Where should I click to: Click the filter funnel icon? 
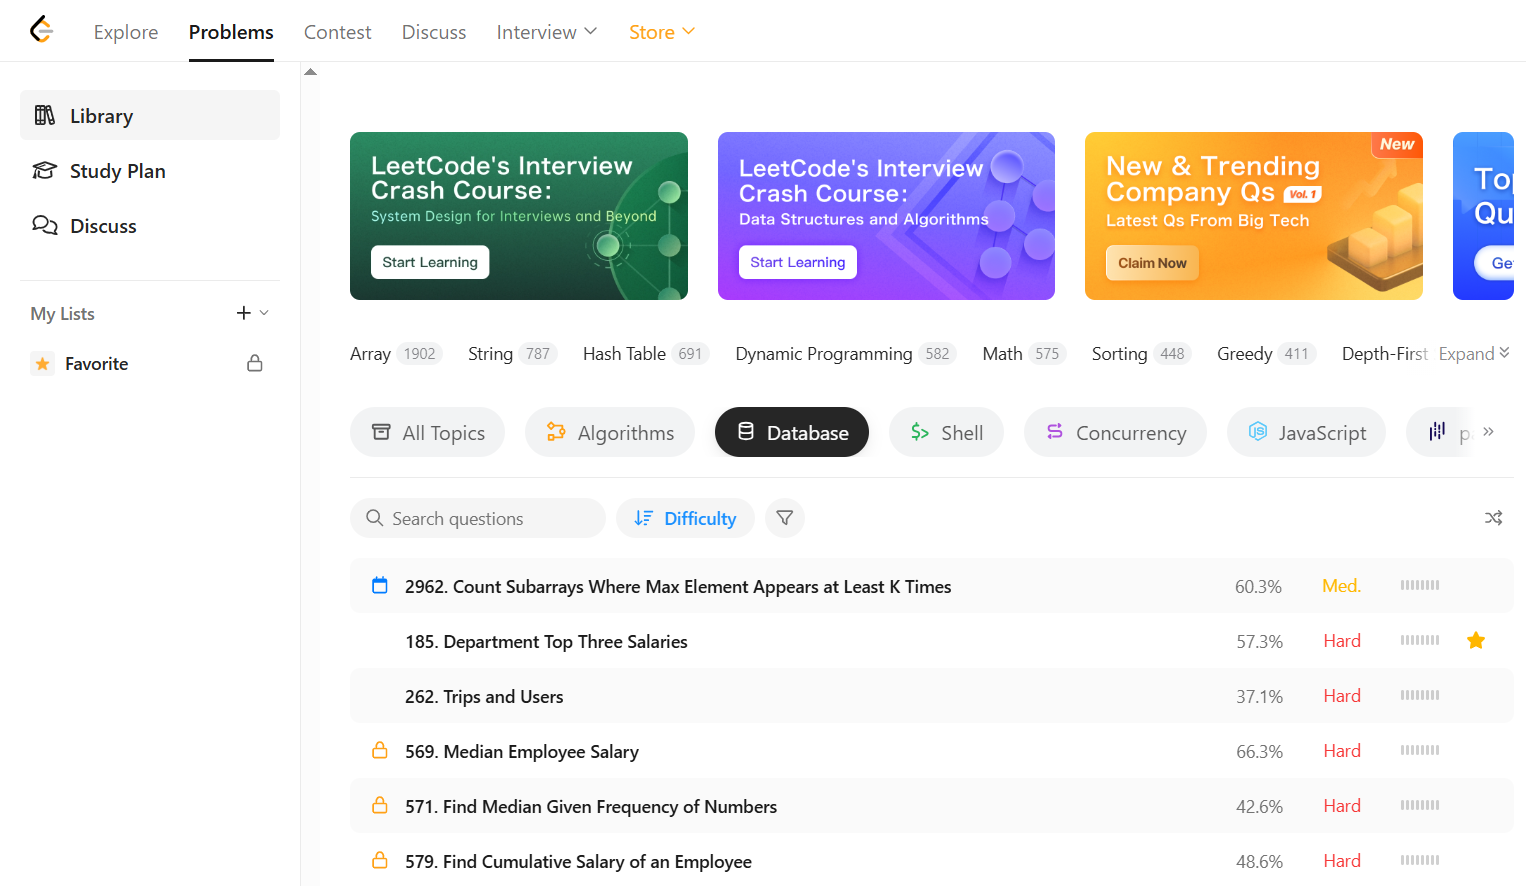pyautogui.click(x=785, y=518)
